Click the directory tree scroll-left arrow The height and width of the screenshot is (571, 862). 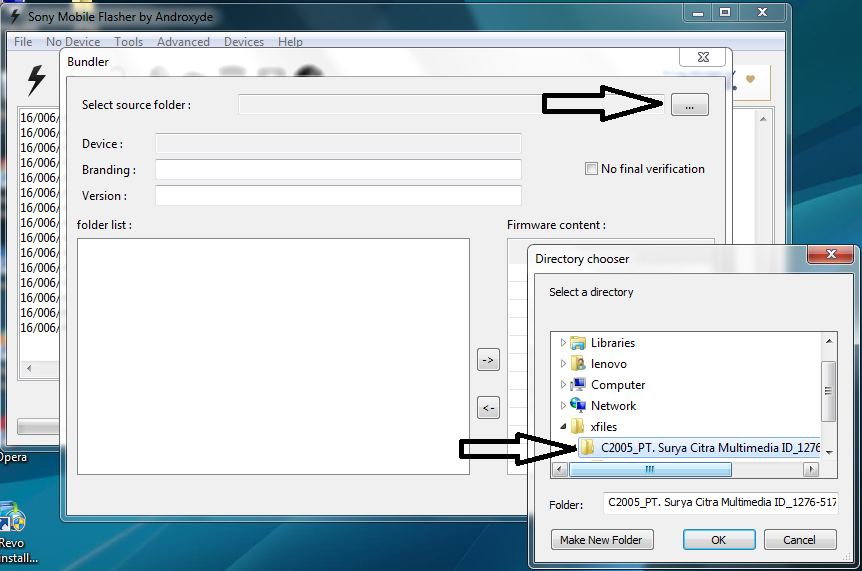(x=559, y=469)
